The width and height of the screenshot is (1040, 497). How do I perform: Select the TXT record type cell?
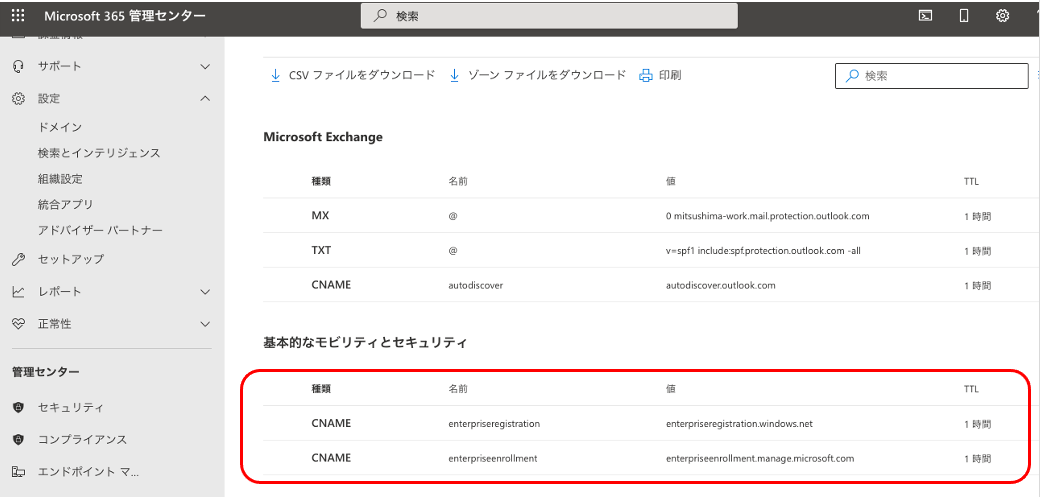pyautogui.click(x=322, y=251)
